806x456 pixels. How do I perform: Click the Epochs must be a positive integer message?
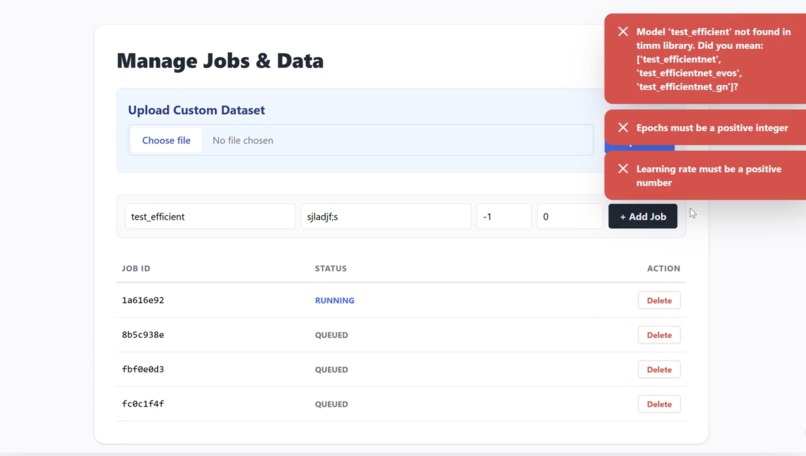(712, 127)
